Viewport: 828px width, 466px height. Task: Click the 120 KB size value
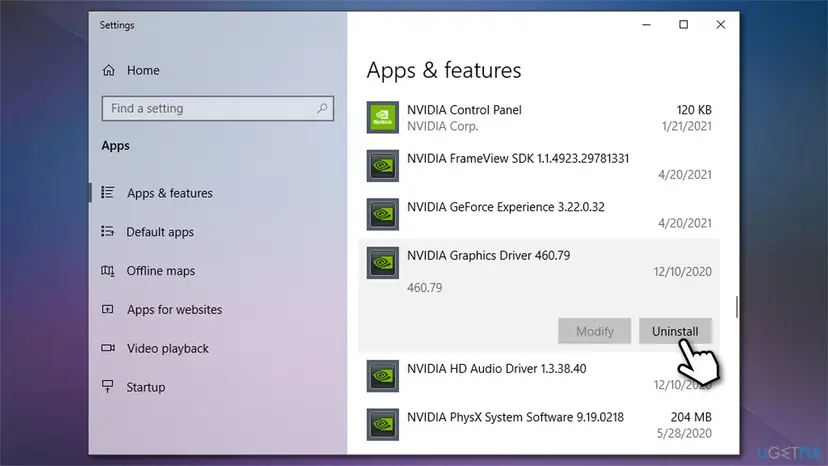(x=694, y=110)
